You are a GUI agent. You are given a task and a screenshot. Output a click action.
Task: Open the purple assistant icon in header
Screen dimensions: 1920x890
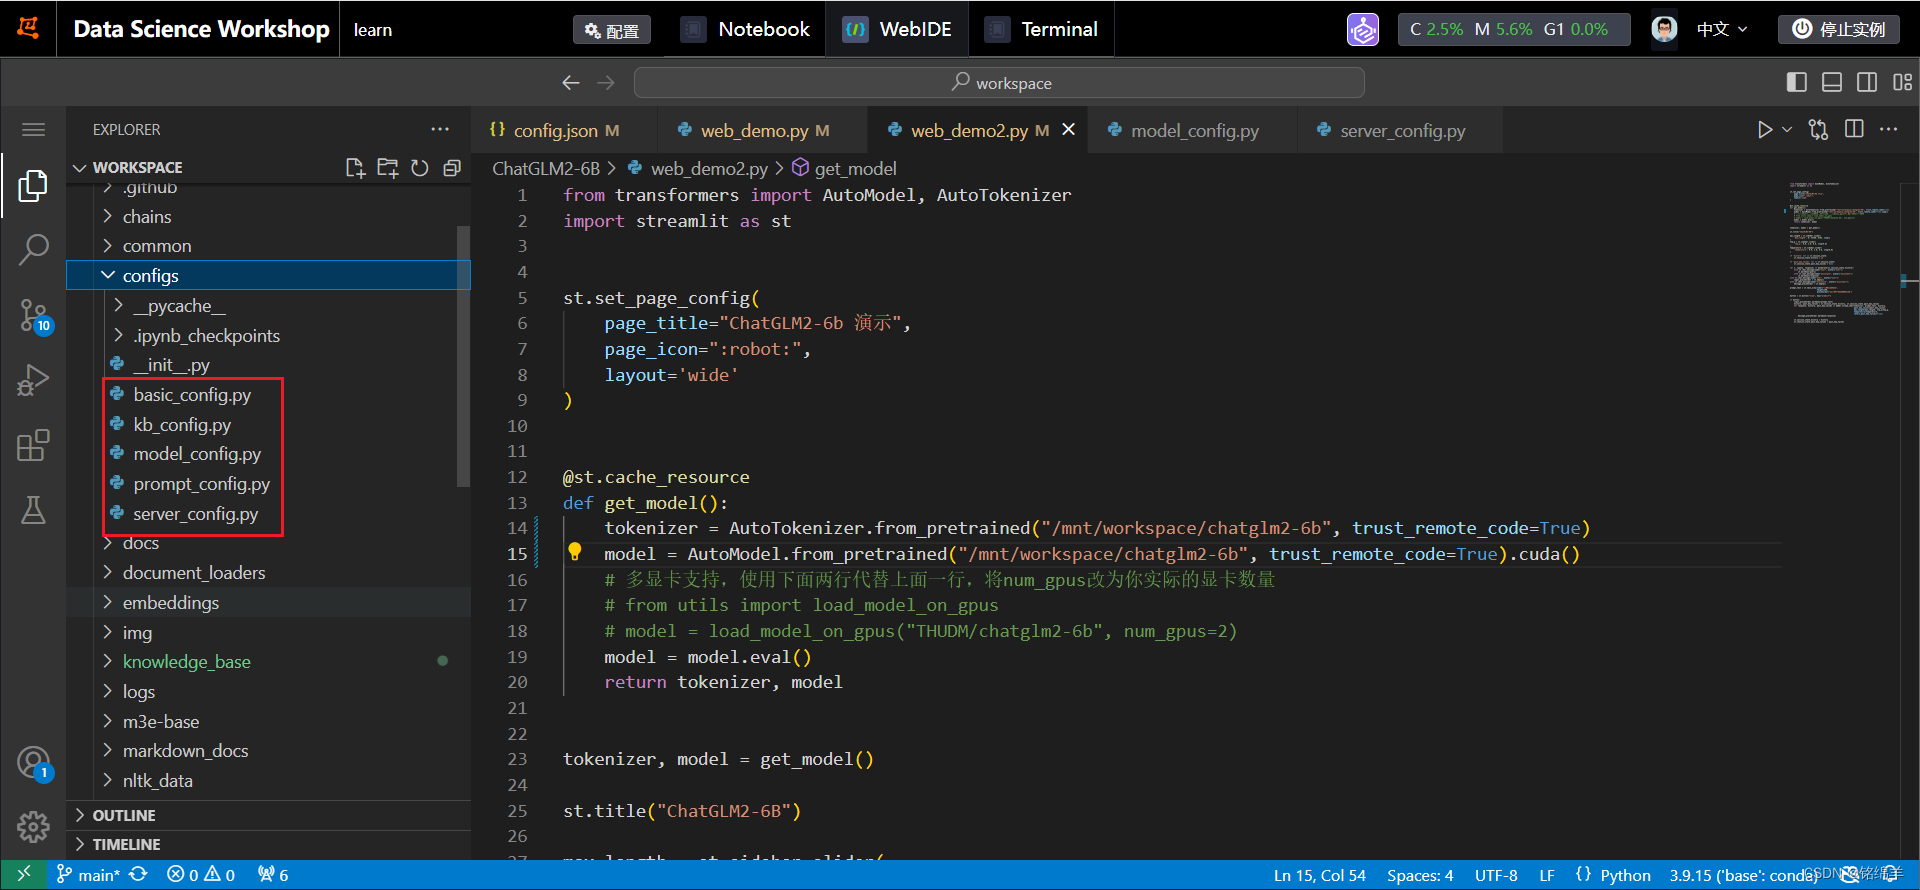pyautogui.click(x=1363, y=29)
